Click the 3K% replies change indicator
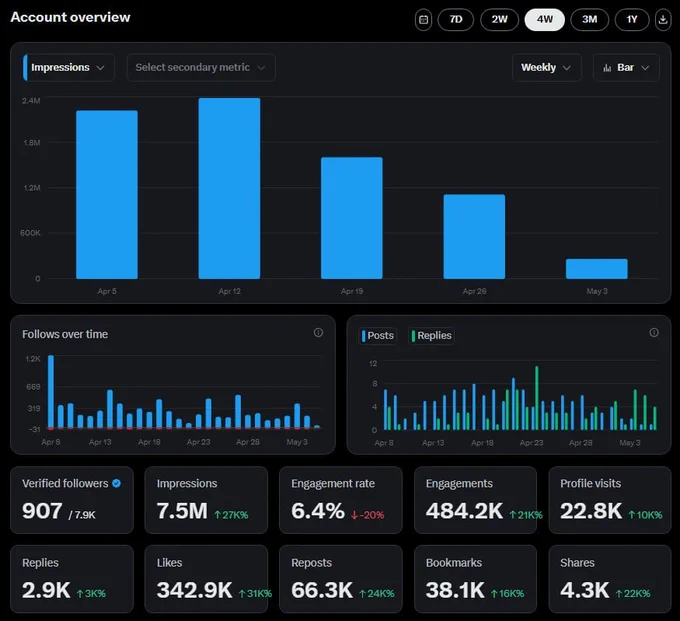This screenshot has width=680, height=621. click(91, 594)
